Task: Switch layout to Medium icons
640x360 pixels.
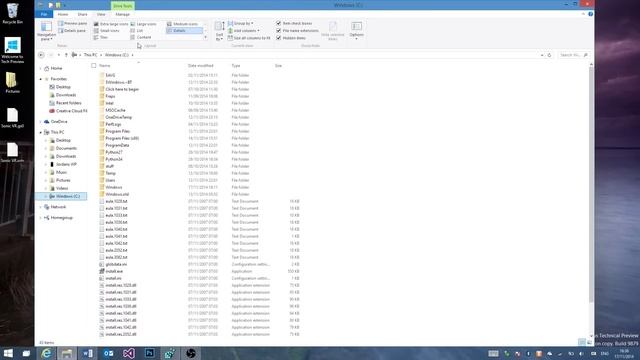Action: pos(182,24)
